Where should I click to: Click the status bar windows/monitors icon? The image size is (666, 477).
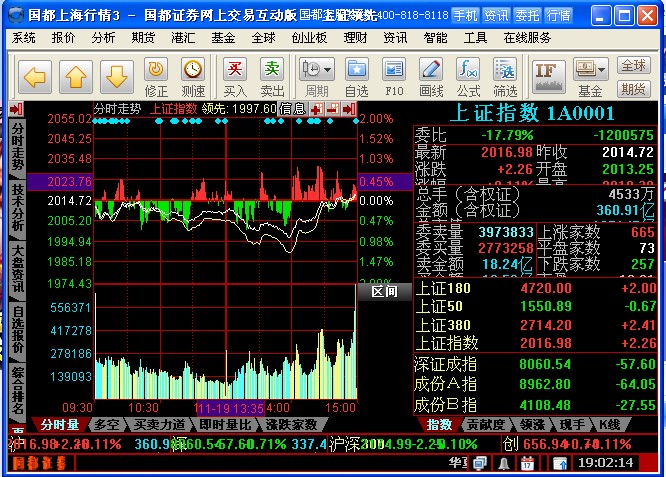pyautogui.click(x=480, y=463)
